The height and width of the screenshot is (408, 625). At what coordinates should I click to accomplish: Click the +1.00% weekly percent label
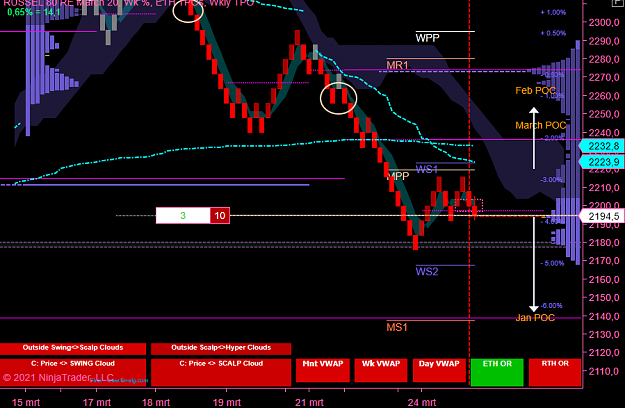[x=553, y=13]
